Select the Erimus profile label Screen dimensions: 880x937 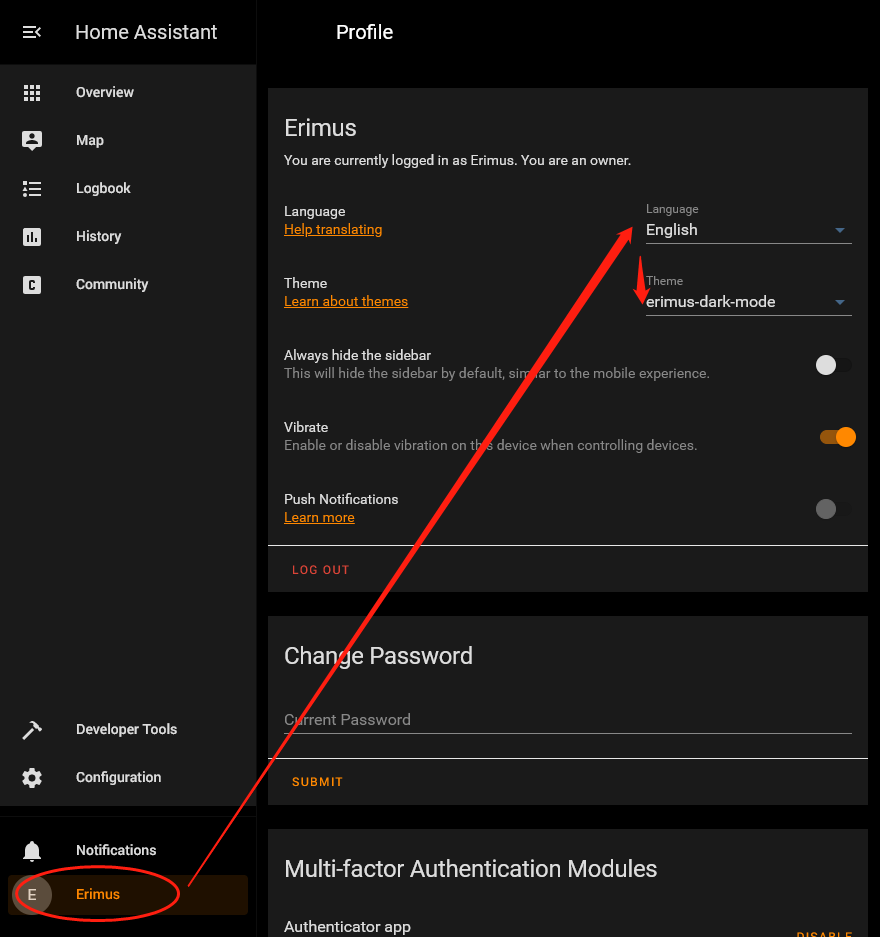98,895
